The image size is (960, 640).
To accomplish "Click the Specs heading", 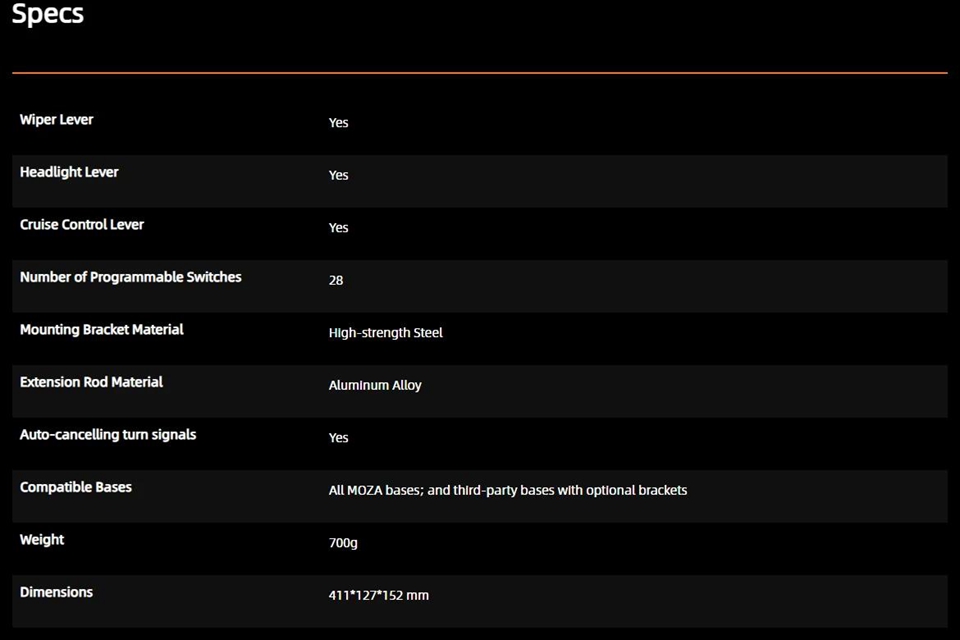I will click(47, 15).
